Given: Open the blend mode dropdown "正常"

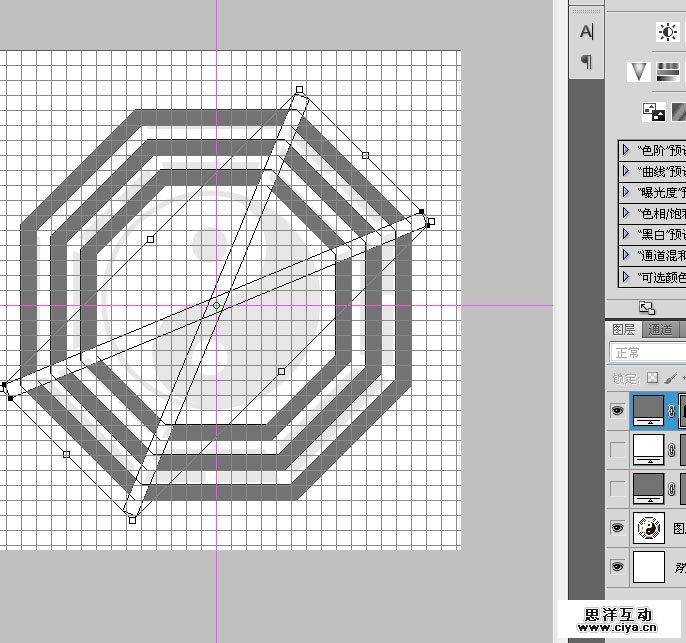Looking at the screenshot, I should (x=647, y=353).
